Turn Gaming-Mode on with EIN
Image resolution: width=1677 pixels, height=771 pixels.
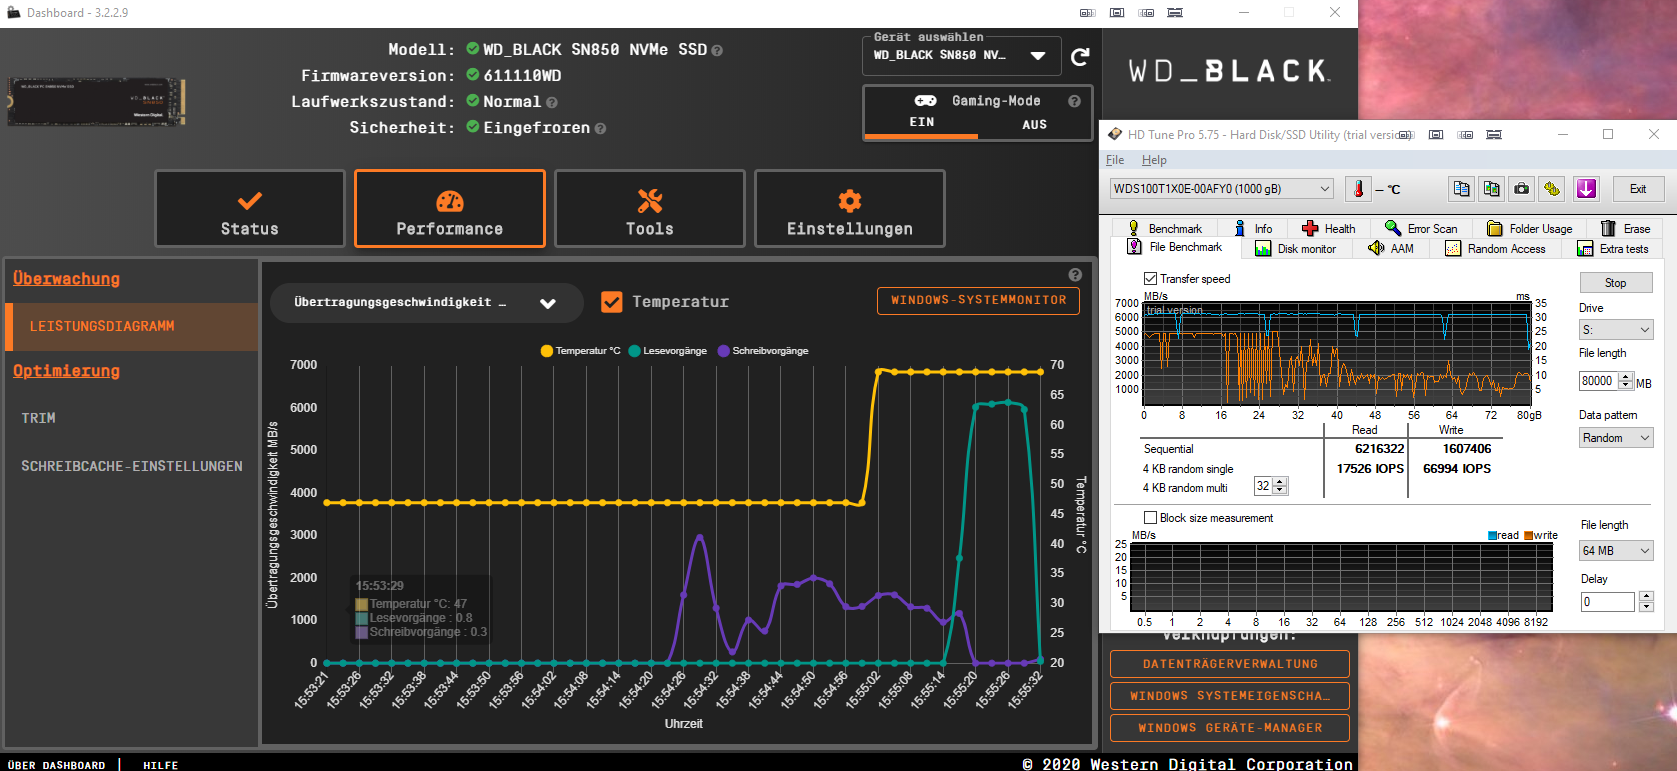[x=922, y=122]
